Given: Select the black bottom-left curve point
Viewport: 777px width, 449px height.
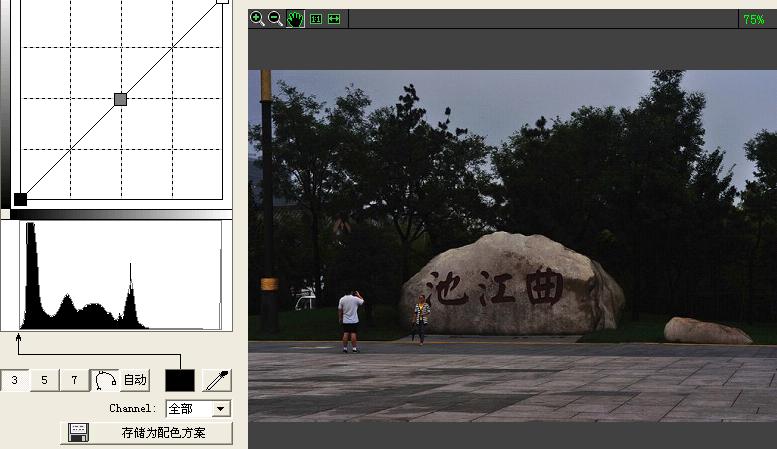Looking at the screenshot, I should [20, 199].
